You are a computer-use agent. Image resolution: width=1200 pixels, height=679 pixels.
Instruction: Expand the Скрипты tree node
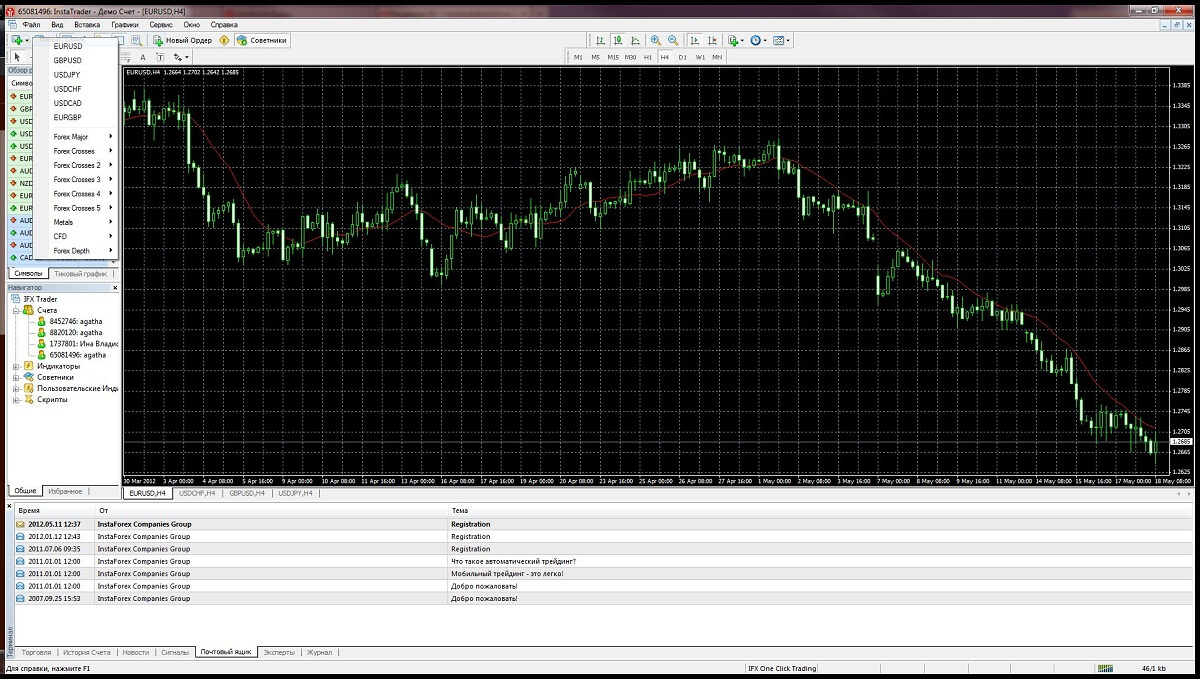[16, 399]
